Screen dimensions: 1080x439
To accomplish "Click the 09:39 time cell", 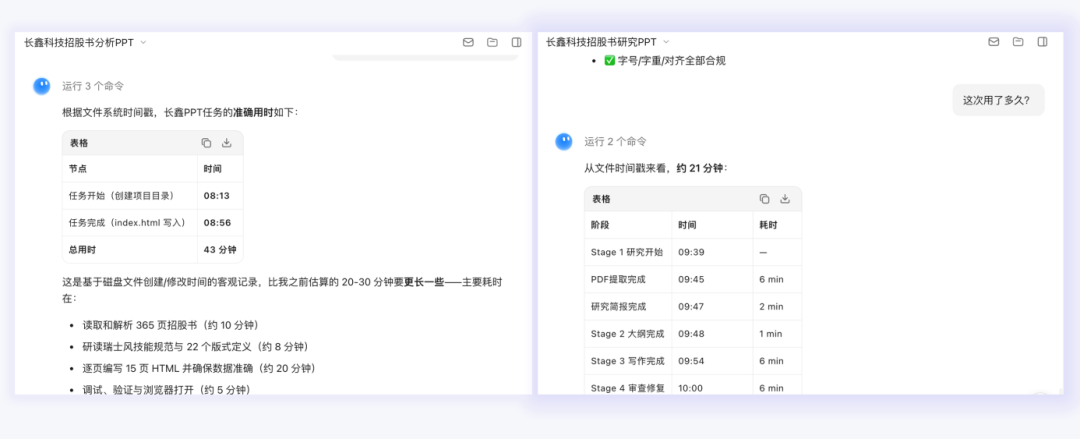I will (x=713, y=252).
